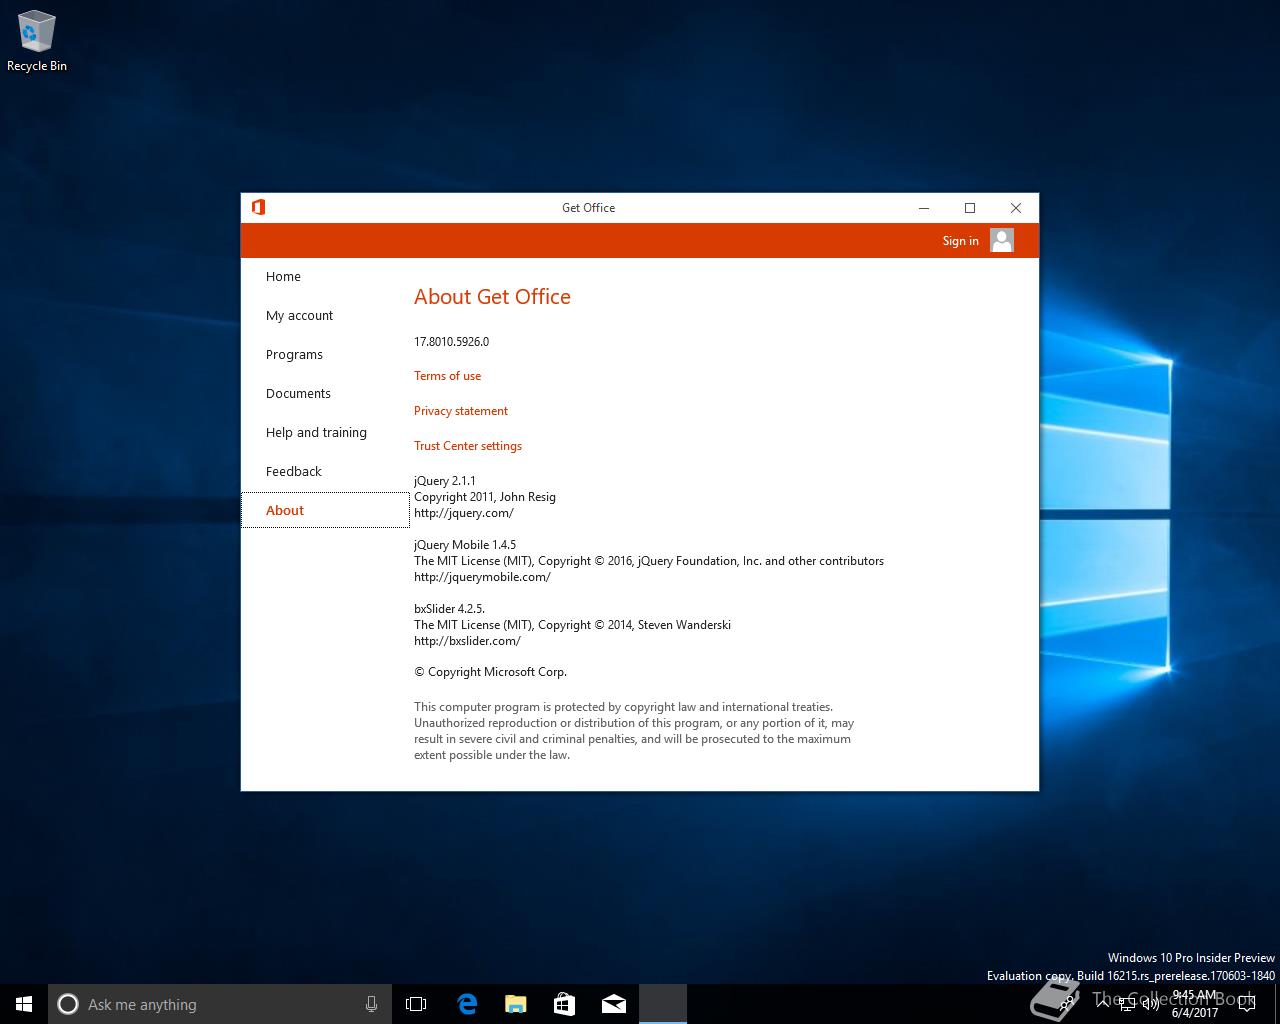This screenshot has height=1024, width=1280.
Task: Launch Microsoft Edge from taskbar
Action: click(x=466, y=1004)
